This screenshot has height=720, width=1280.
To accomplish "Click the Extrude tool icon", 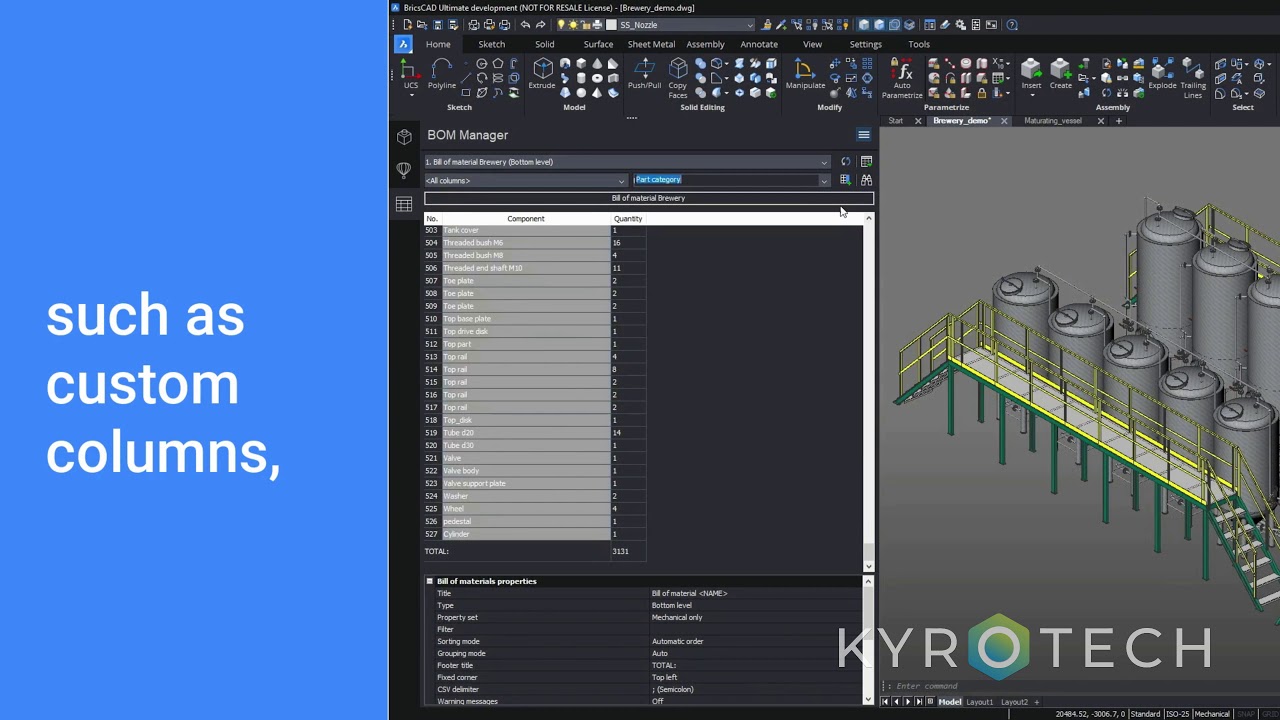I will [x=542, y=73].
